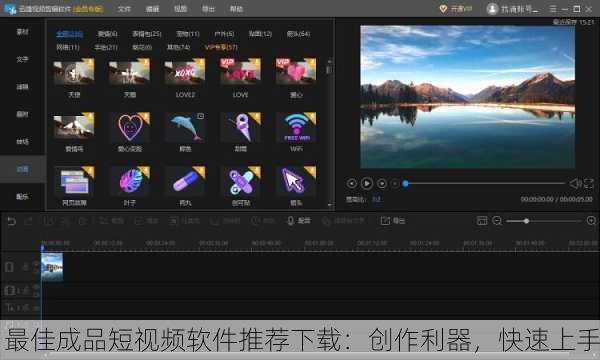Select the 动画 sidebar tab
The height and width of the screenshot is (360, 600).
[23, 169]
